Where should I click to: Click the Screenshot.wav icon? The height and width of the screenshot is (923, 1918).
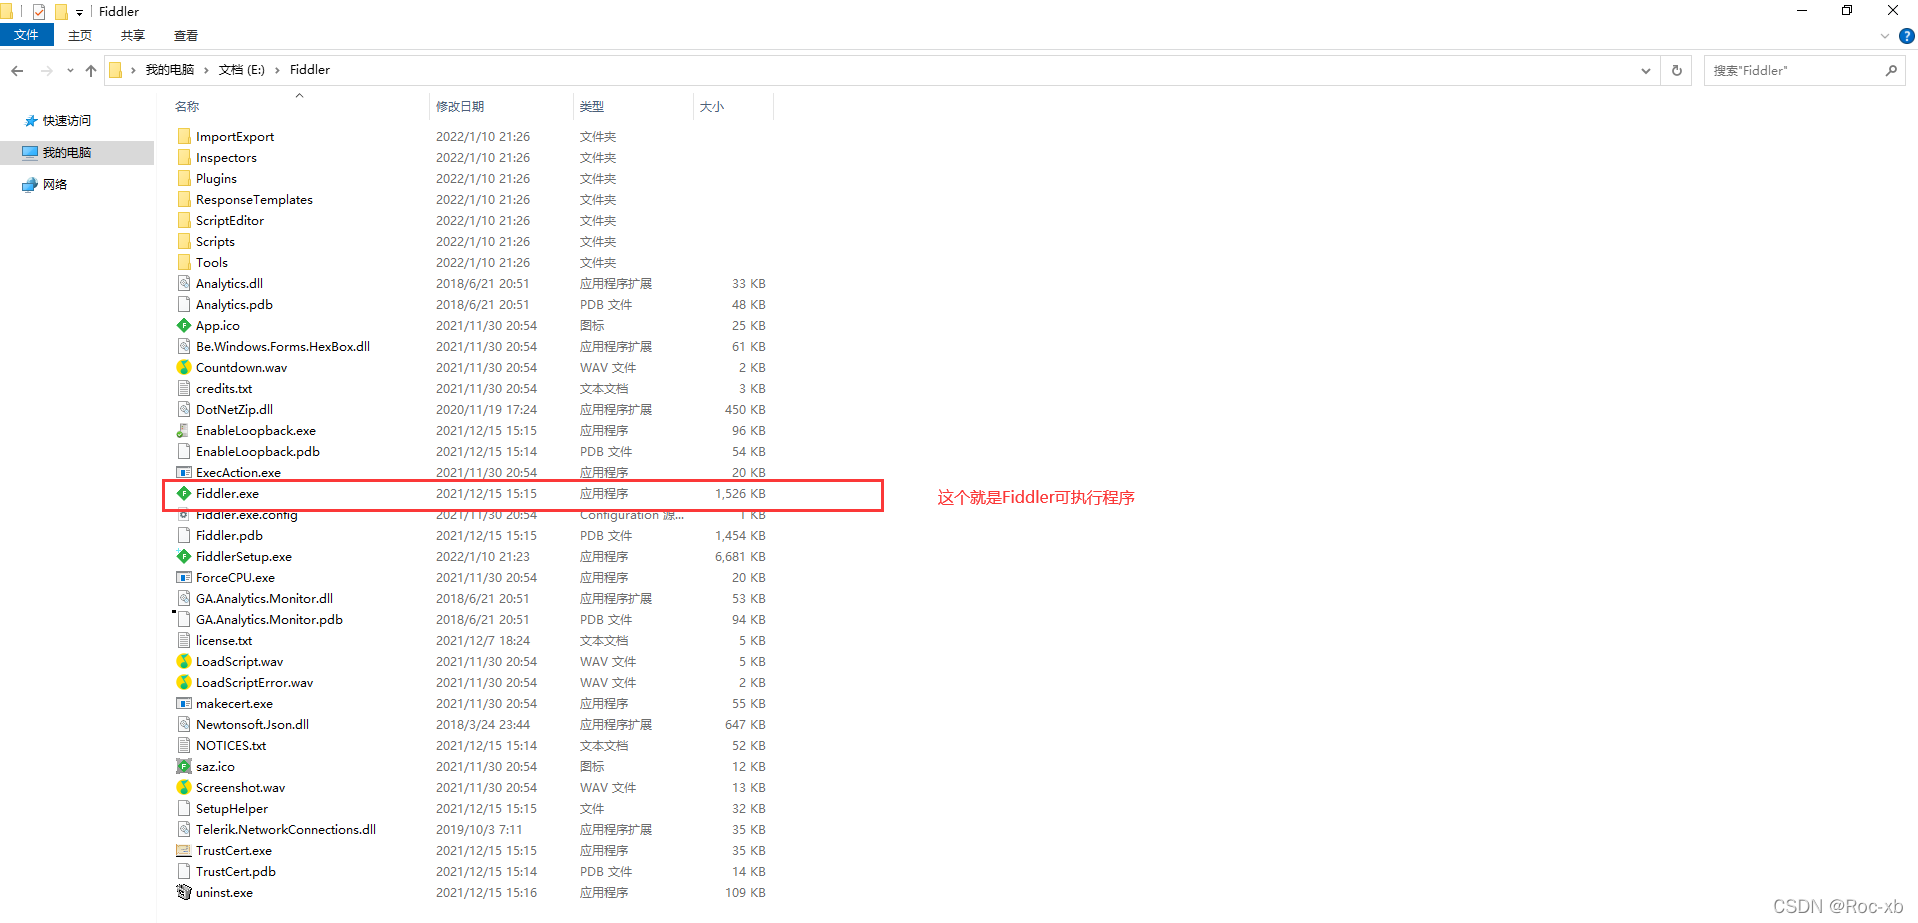click(x=184, y=787)
